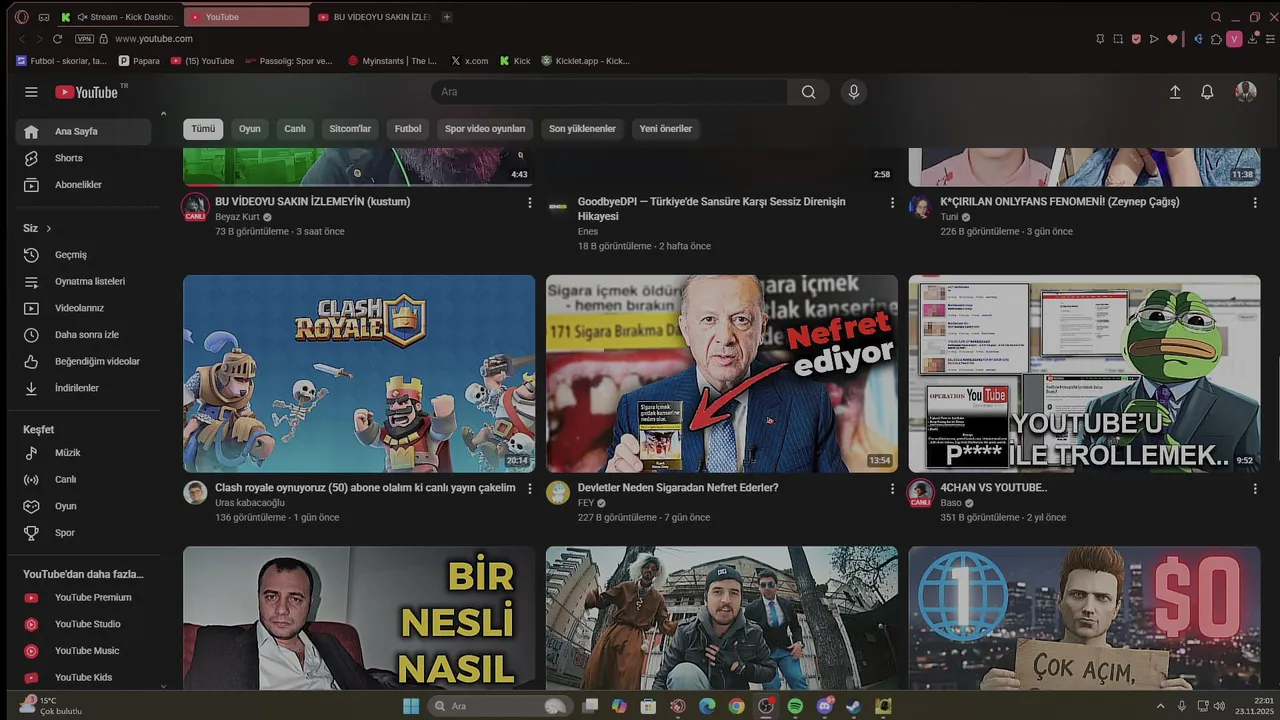
Task: Open Chrome from the taskbar
Action: click(737, 706)
